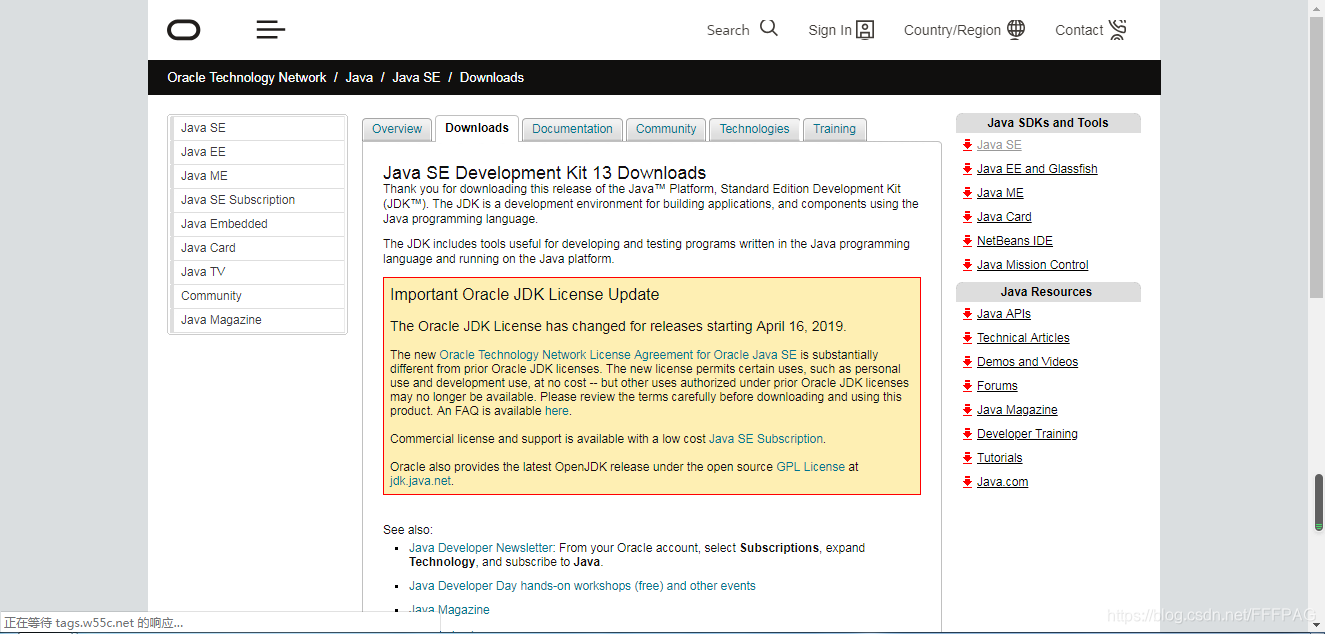Click arrow icon beside Java Mission Control

[x=967, y=265]
